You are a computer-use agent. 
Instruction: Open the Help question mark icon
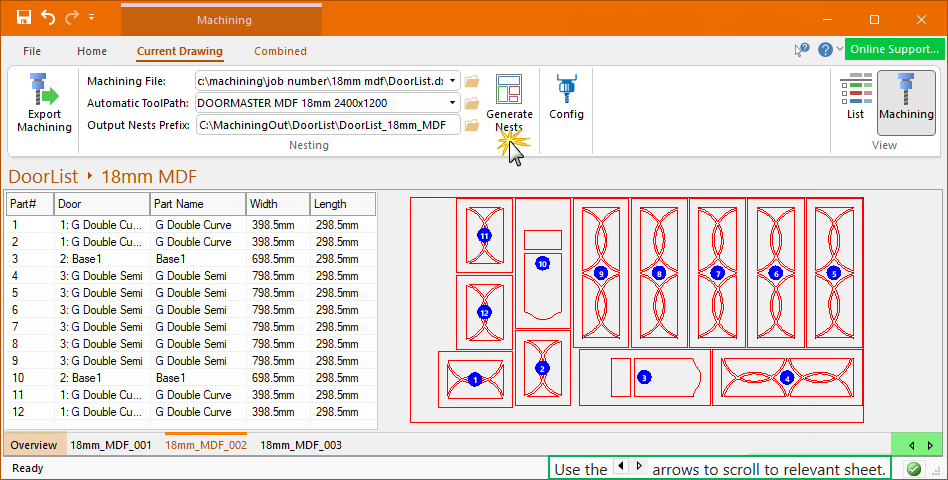825,50
